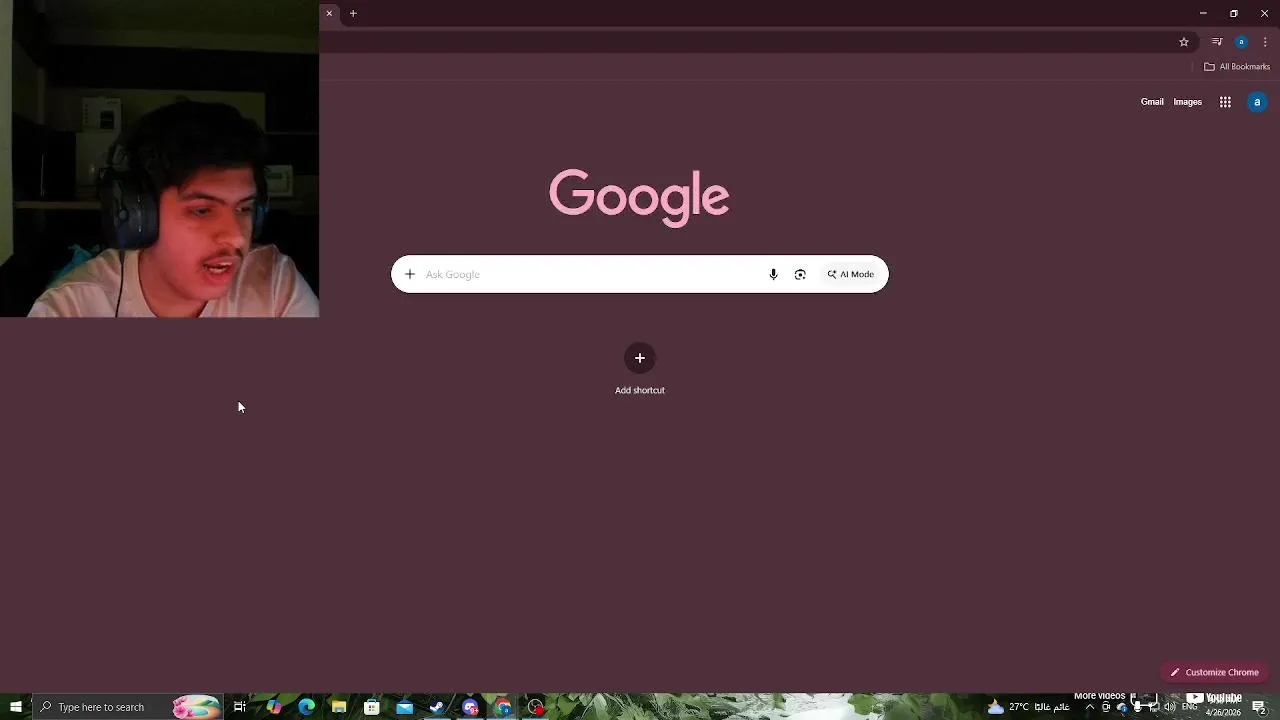Open the Google apps grid launcher
This screenshot has width=1280, height=720.
[x=1225, y=102]
